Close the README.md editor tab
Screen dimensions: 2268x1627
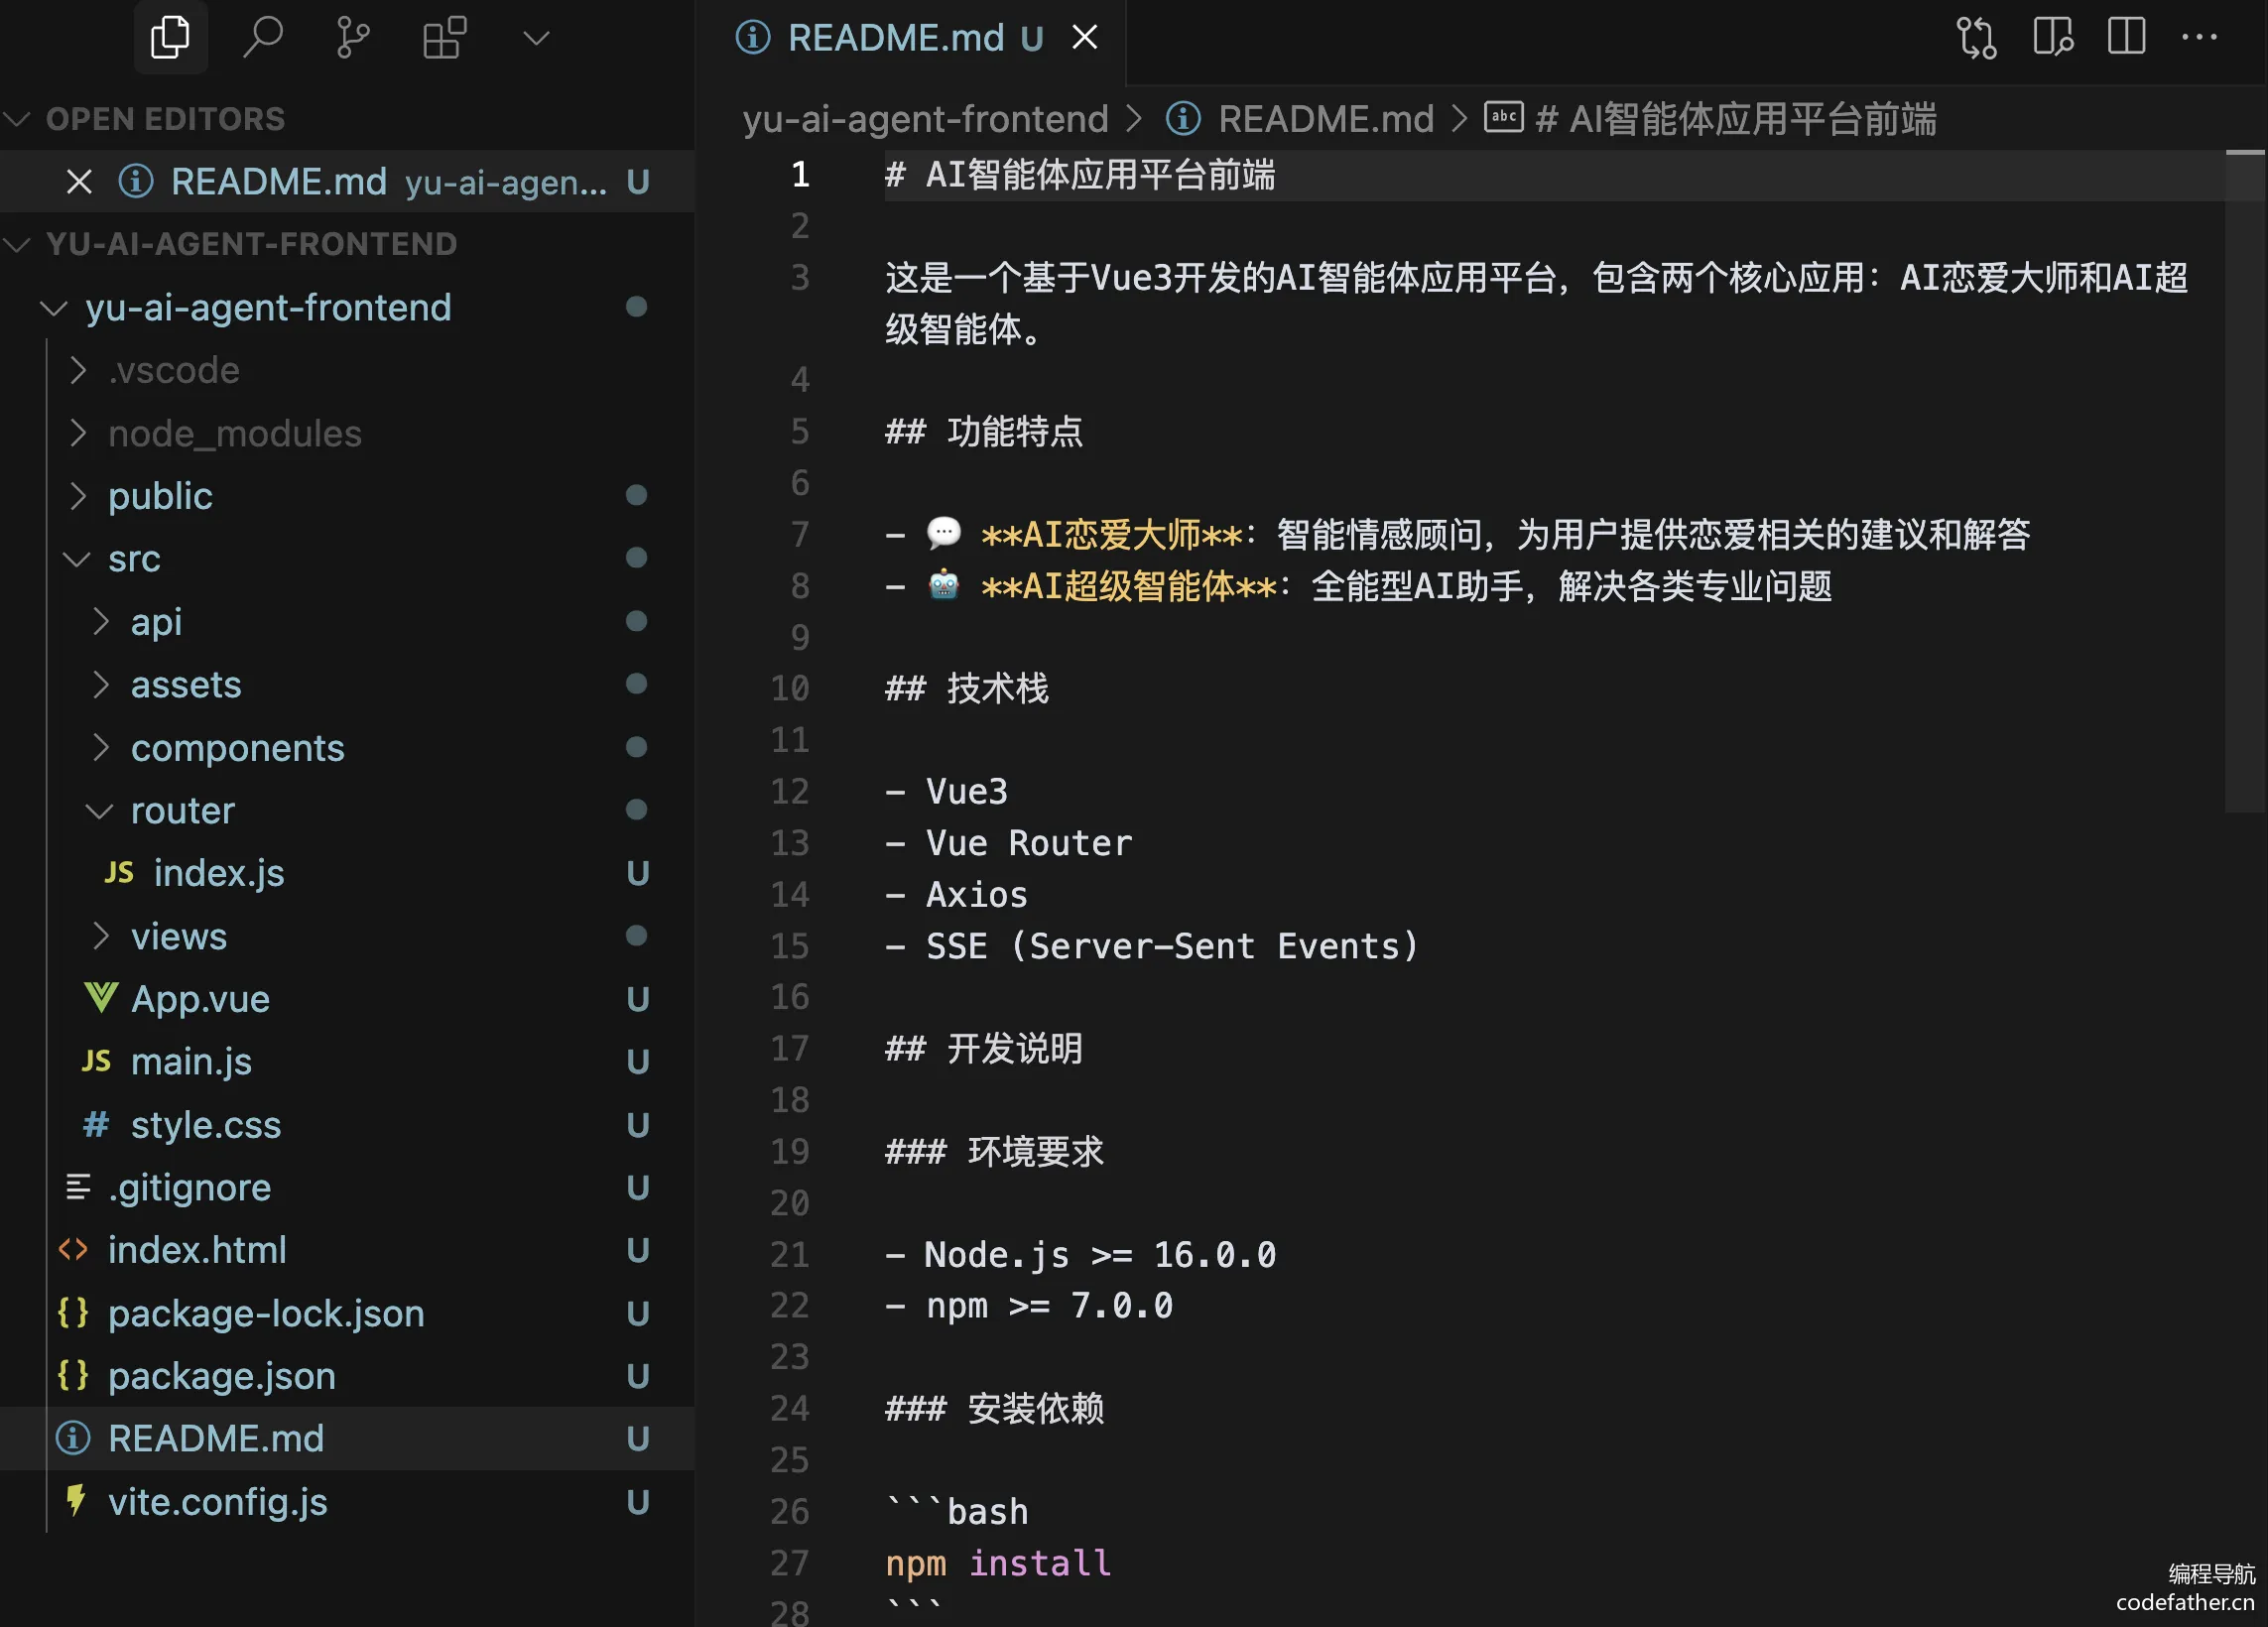1085,38
